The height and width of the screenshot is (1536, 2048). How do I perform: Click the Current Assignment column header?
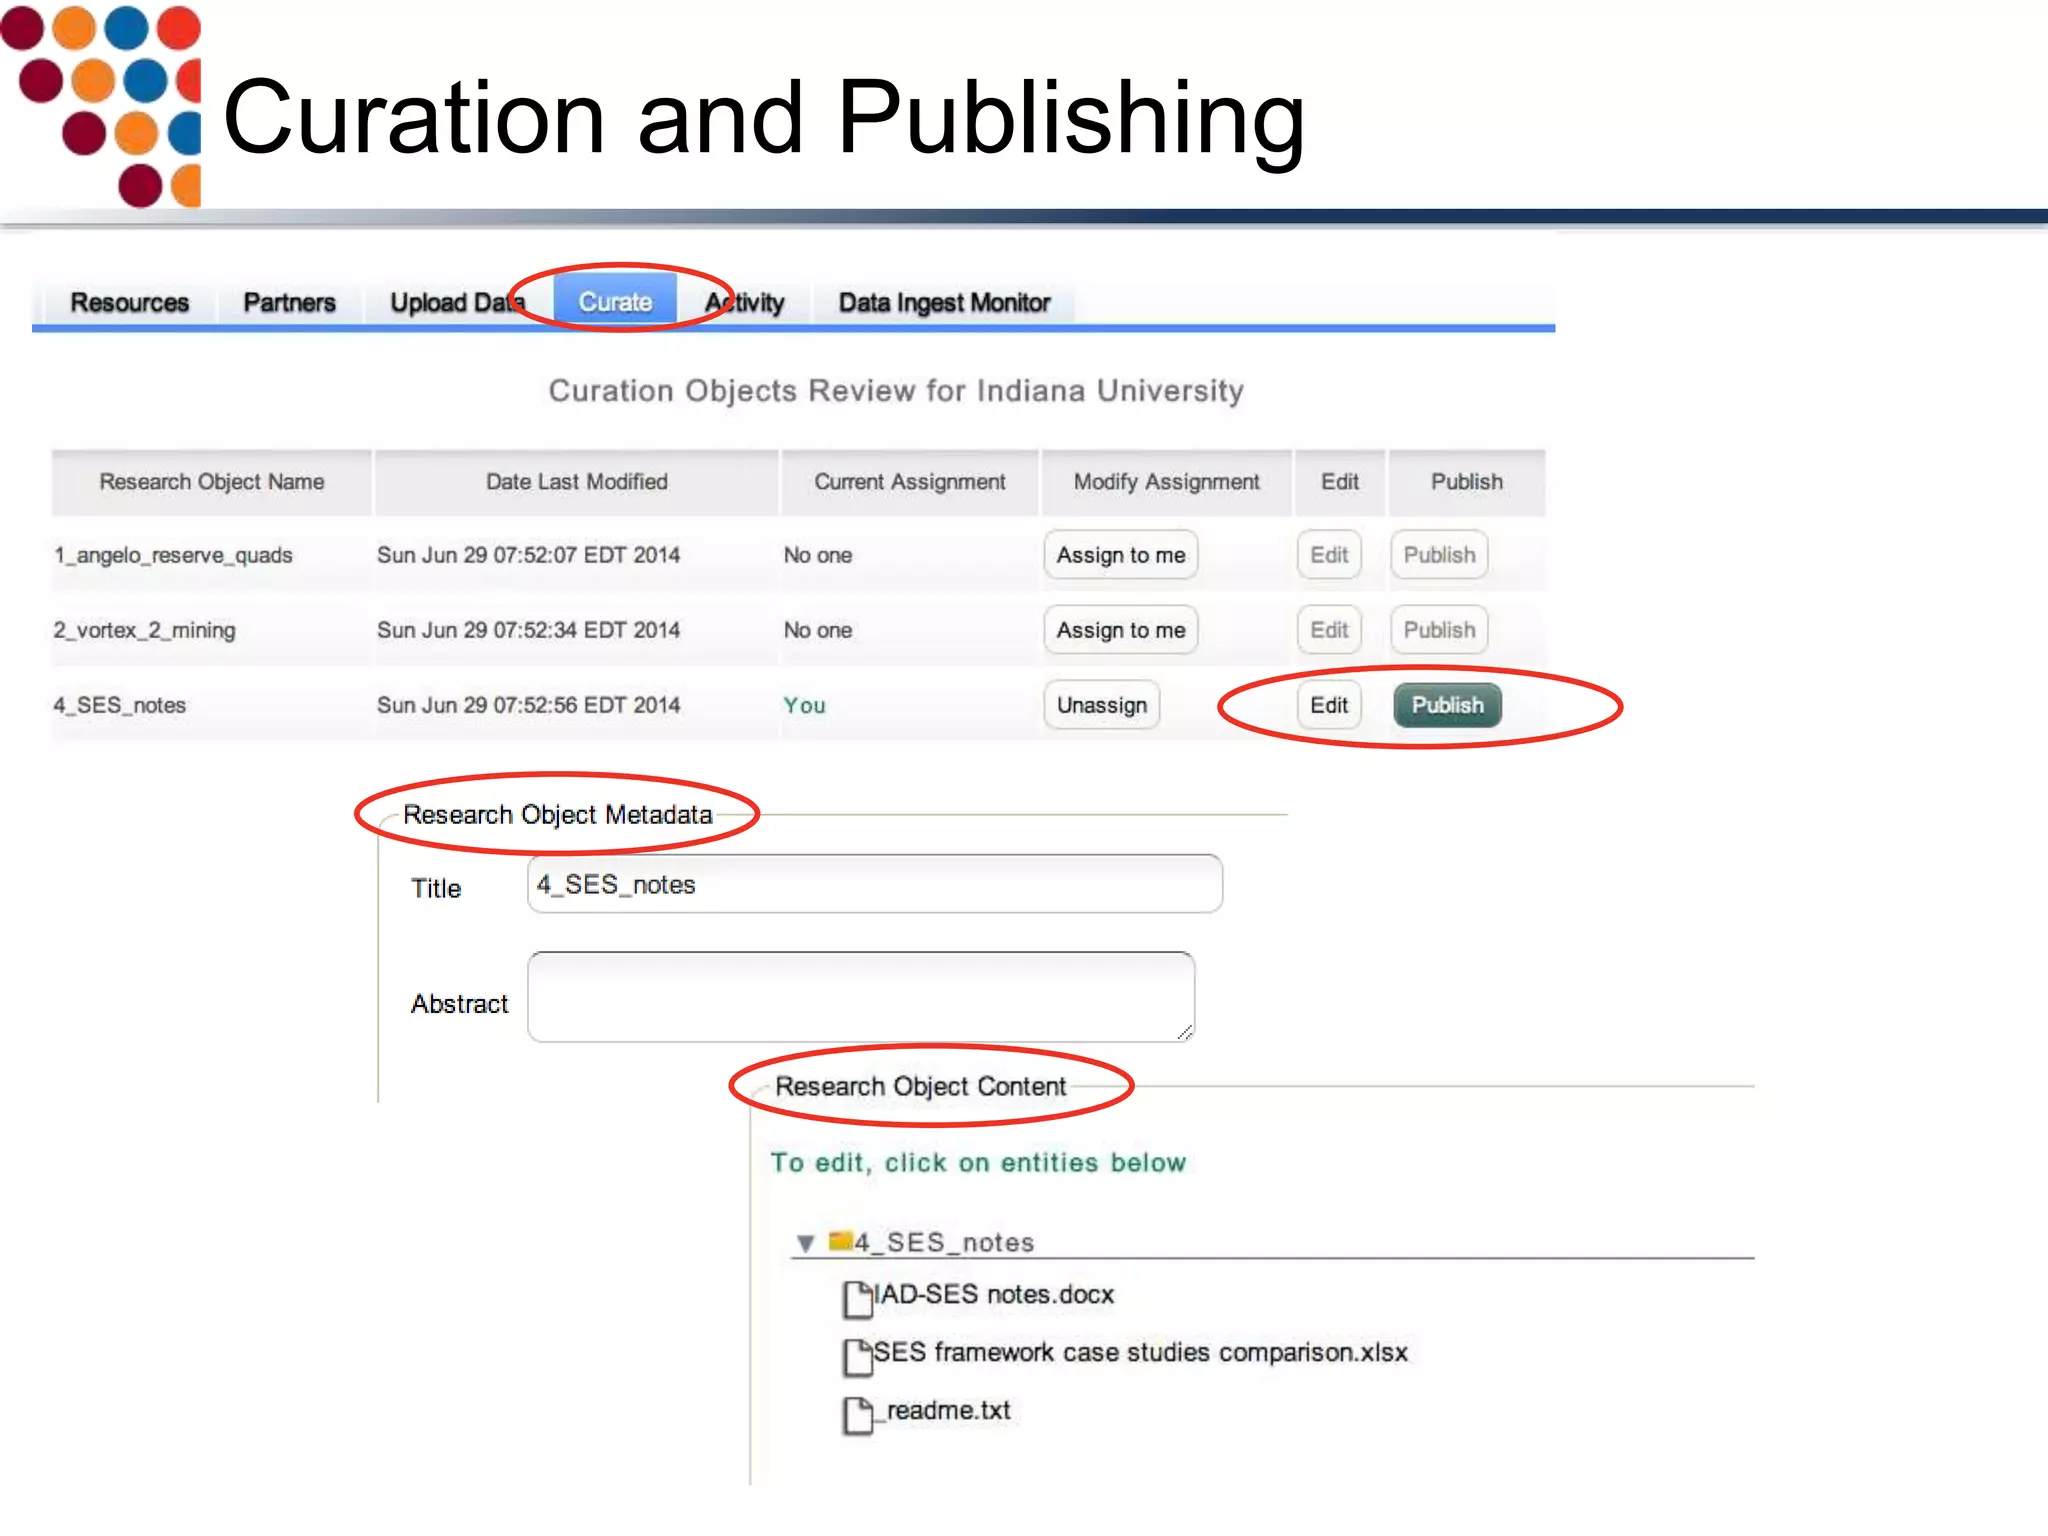pos(910,482)
